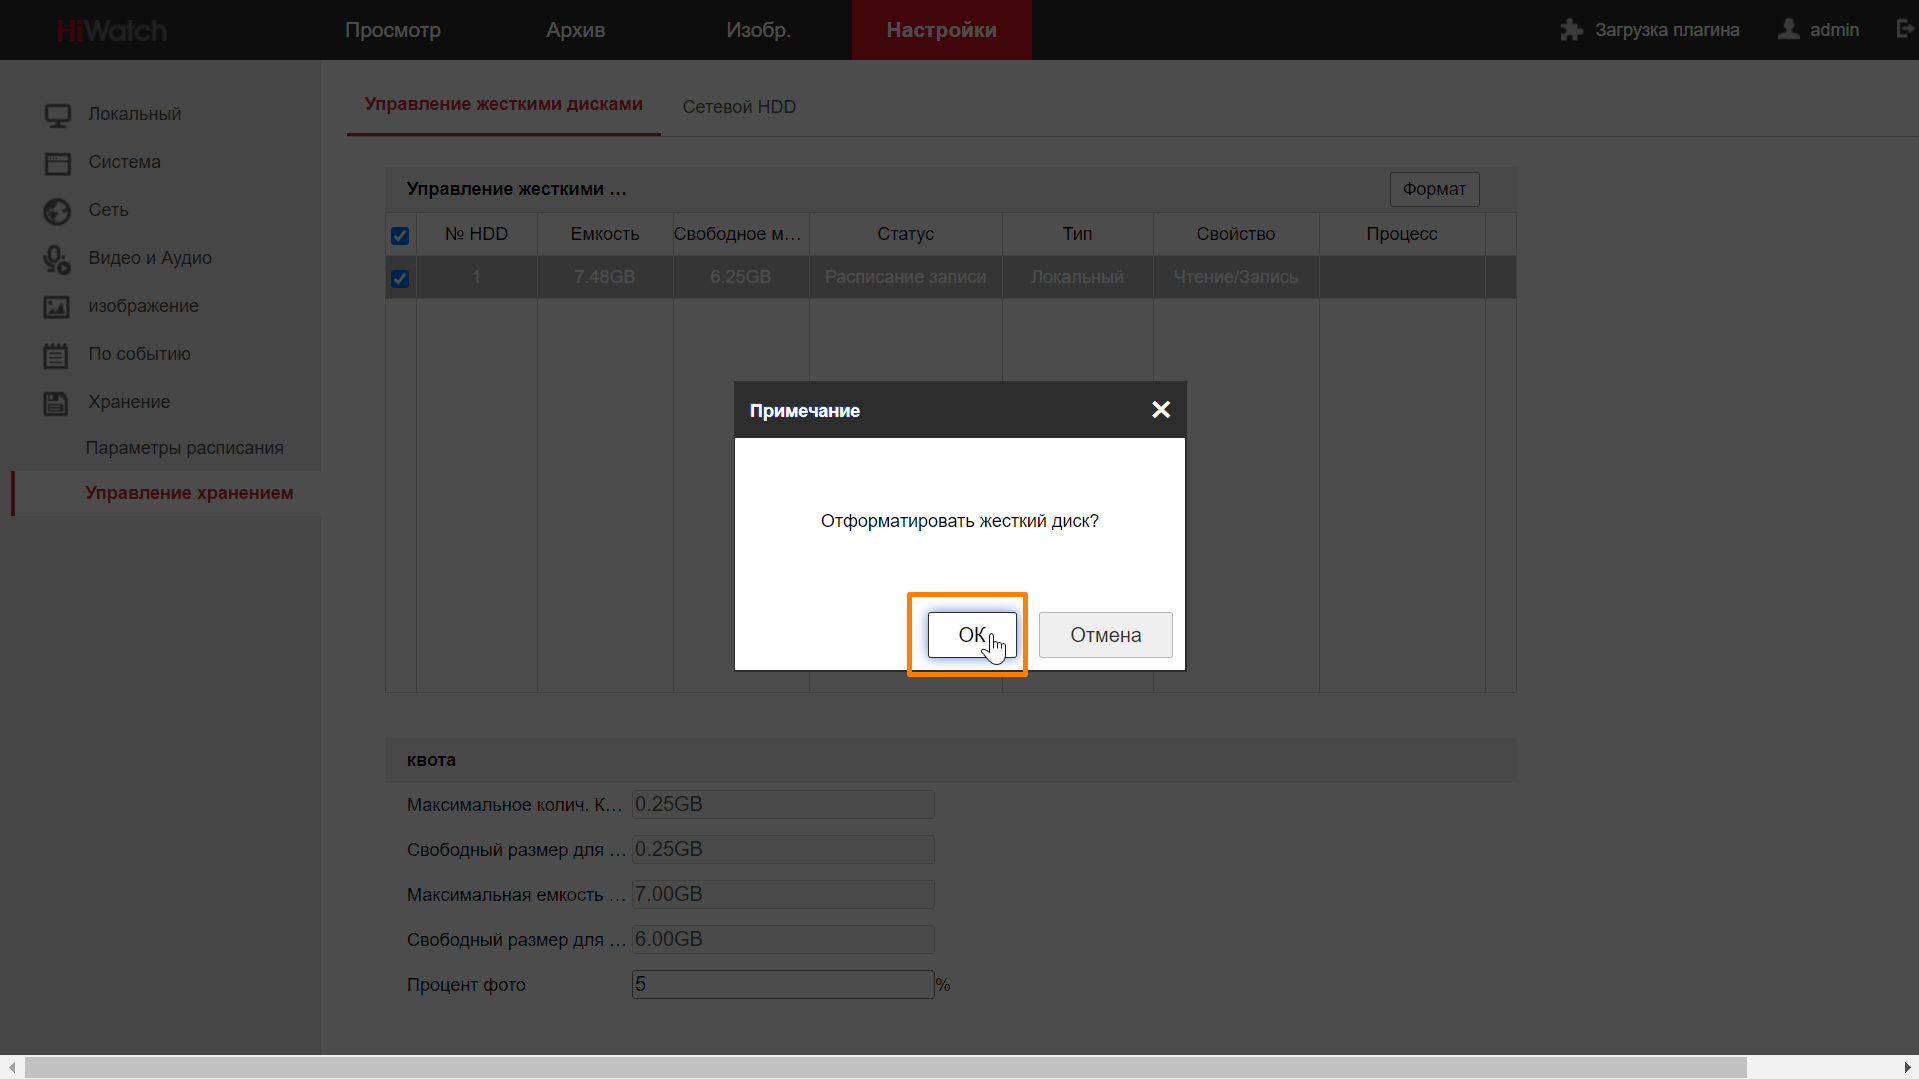Click the admin username label
Screen dimensions: 1919x1079
click(1834, 30)
